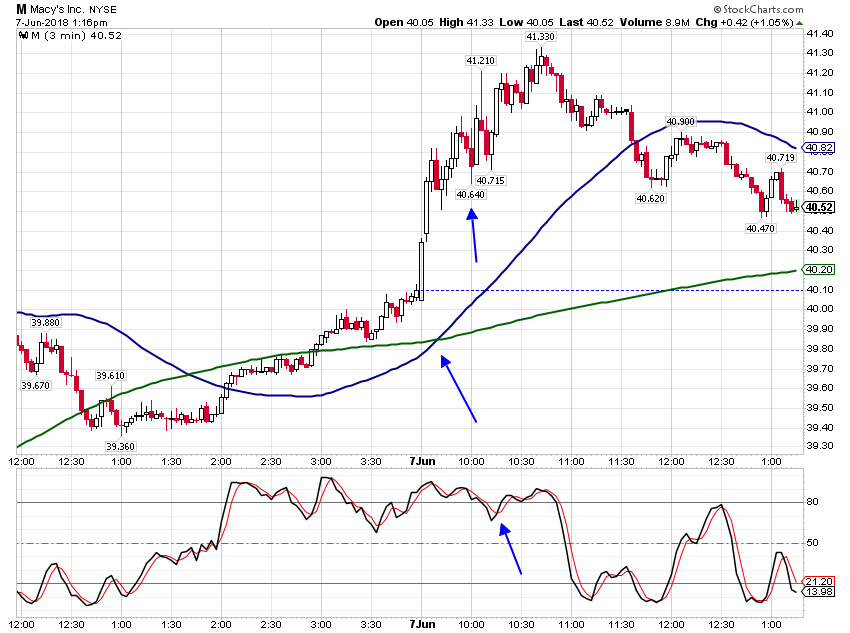
Task: Click the '50' midline level label
Action: (813, 543)
